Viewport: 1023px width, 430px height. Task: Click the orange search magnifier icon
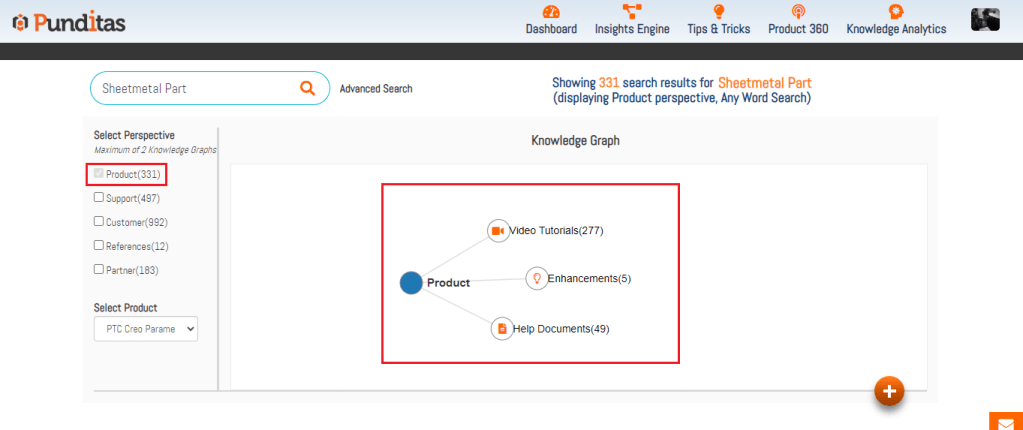(308, 88)
